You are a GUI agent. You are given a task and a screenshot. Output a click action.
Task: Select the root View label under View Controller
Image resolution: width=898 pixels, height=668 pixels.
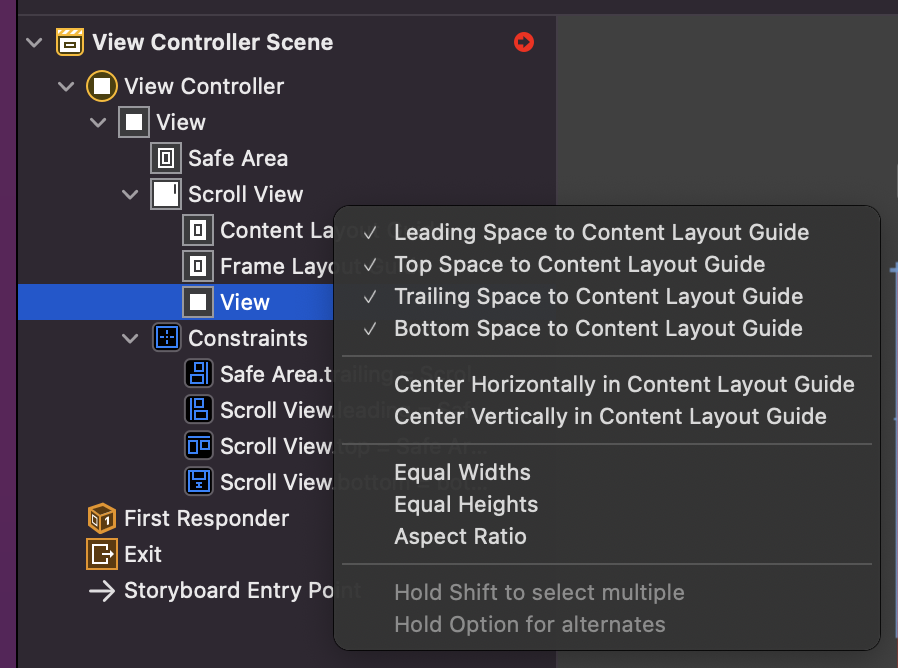point(180,122)
